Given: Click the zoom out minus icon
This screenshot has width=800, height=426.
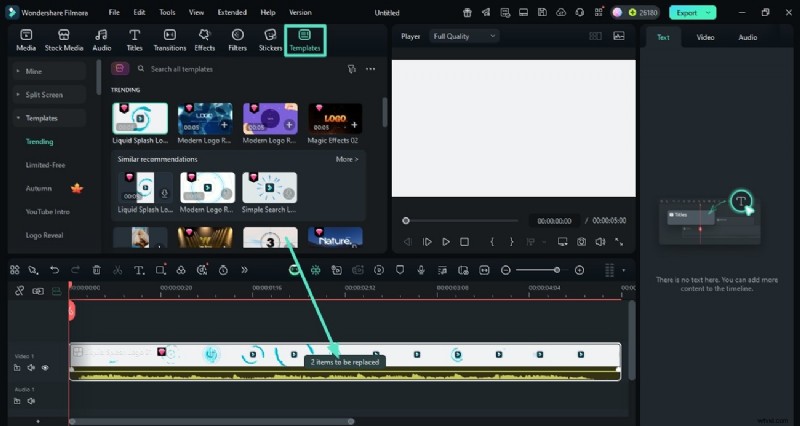Looking at the screenshot, I should (506, 270).
